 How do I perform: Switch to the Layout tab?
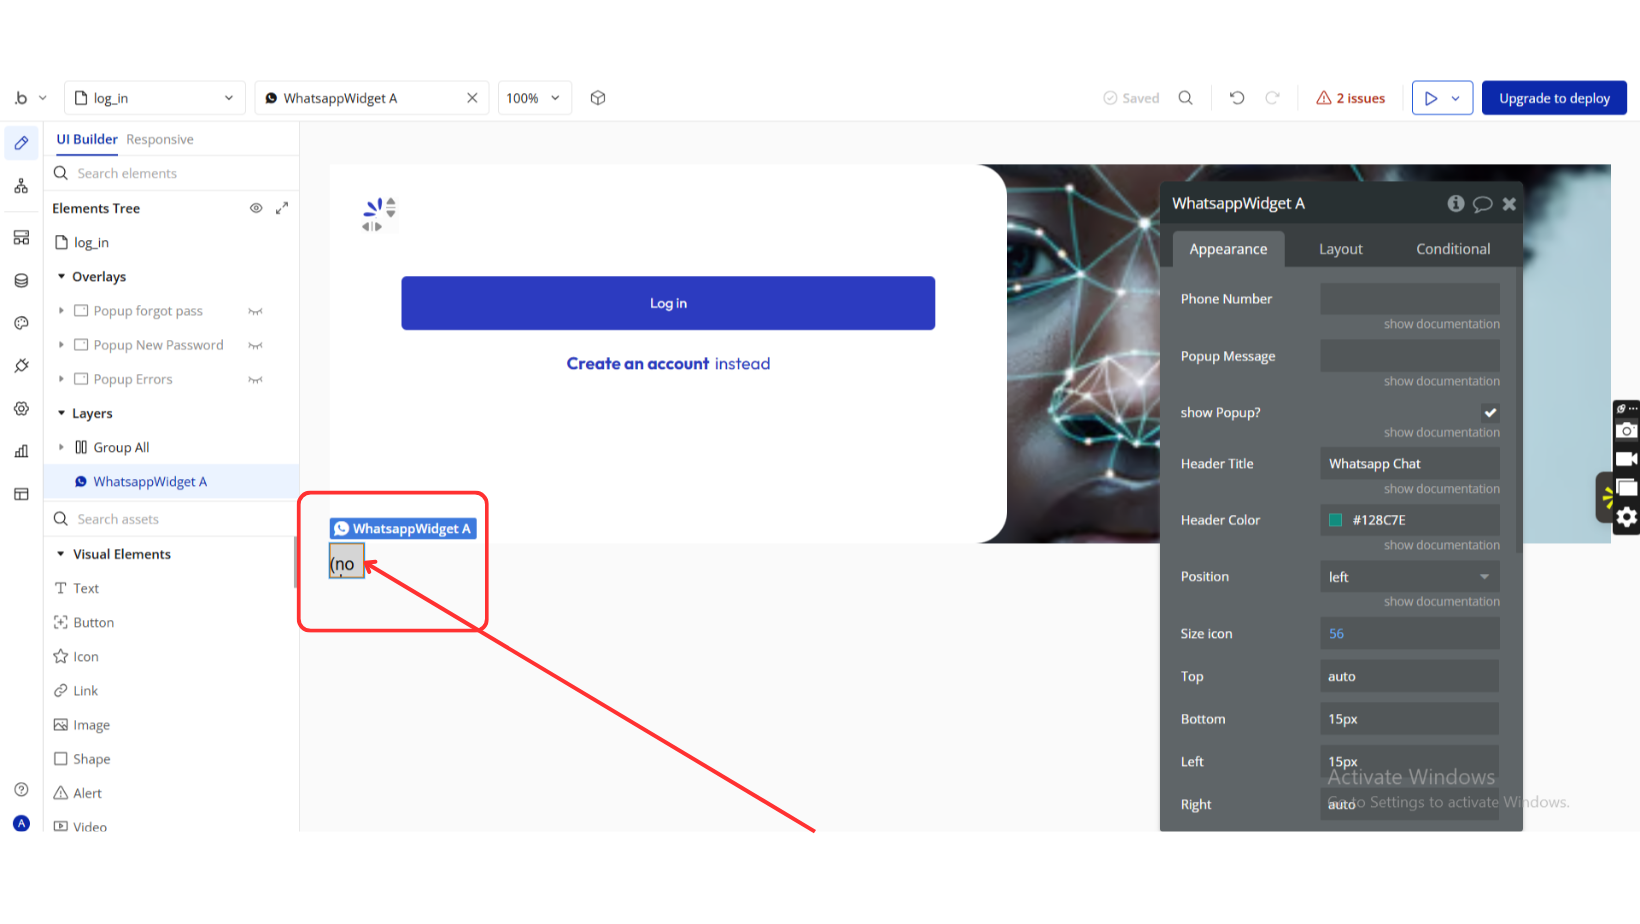(1340, 249)
